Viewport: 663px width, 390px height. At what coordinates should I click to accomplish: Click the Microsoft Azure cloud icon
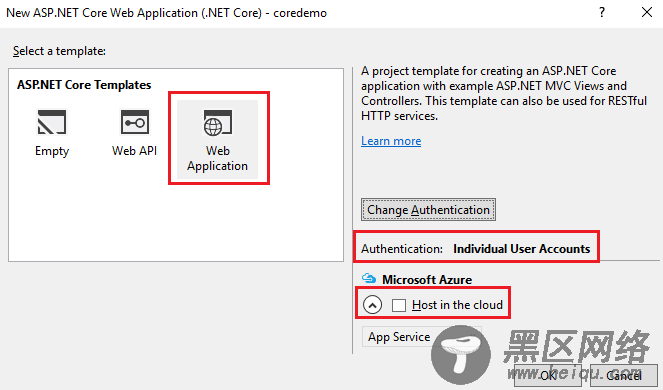(369, 279)
